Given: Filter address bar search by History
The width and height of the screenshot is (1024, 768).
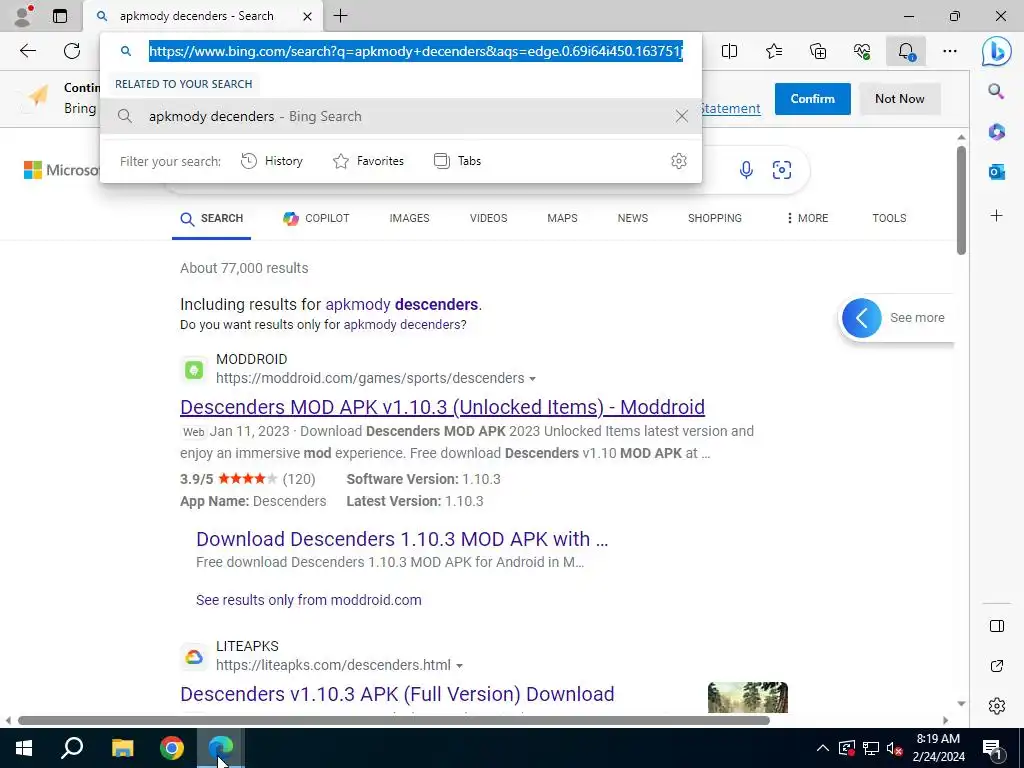Looking at the screenshot, I should [272, 161].
